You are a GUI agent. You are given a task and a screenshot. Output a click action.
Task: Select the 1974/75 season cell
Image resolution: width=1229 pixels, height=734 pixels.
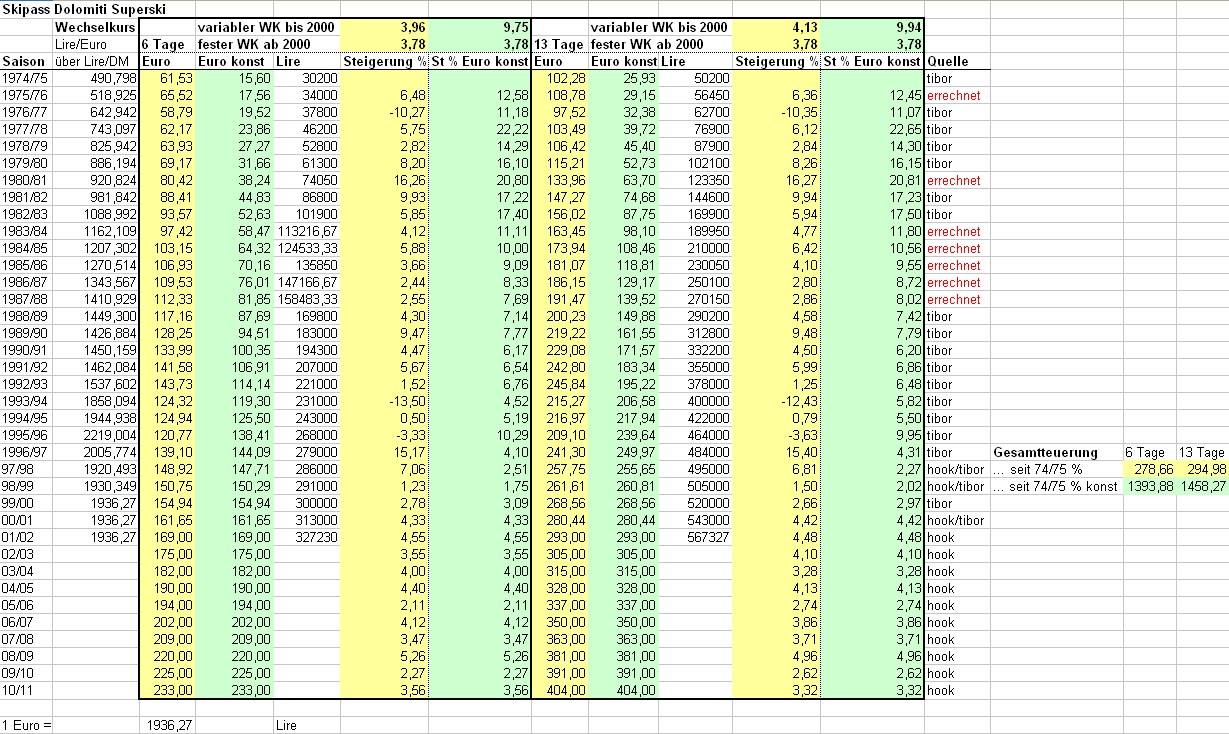[x=25, y=78]
